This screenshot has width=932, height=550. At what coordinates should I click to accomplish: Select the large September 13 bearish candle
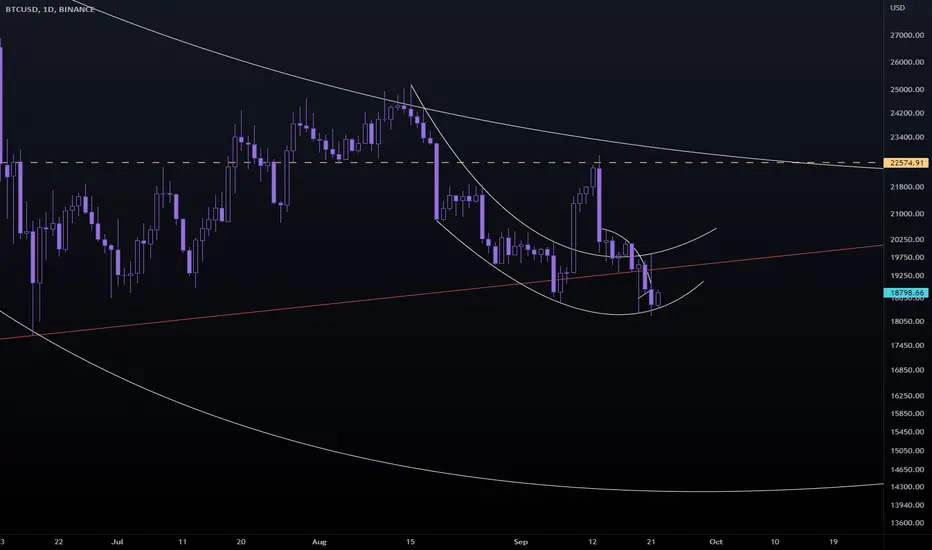click(x=599, y=205)
